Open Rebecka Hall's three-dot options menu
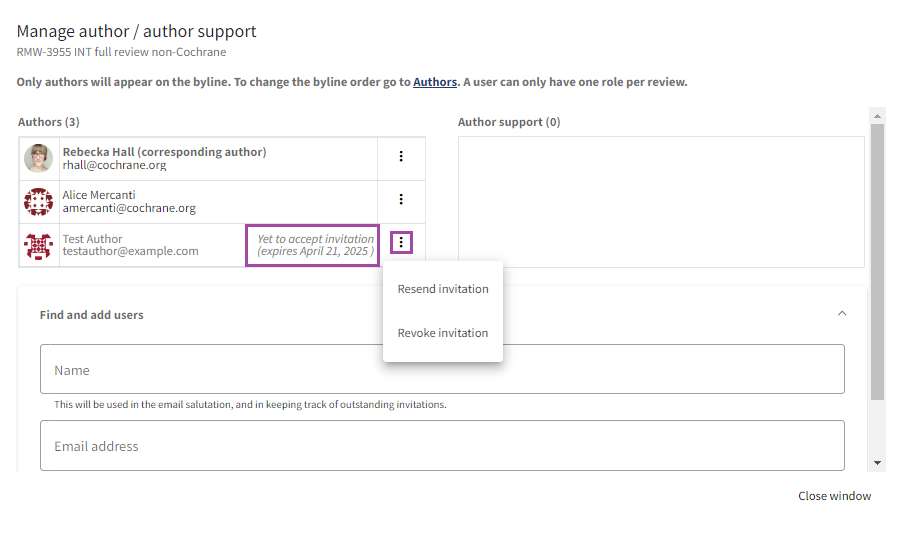 [x=401, y=157]
